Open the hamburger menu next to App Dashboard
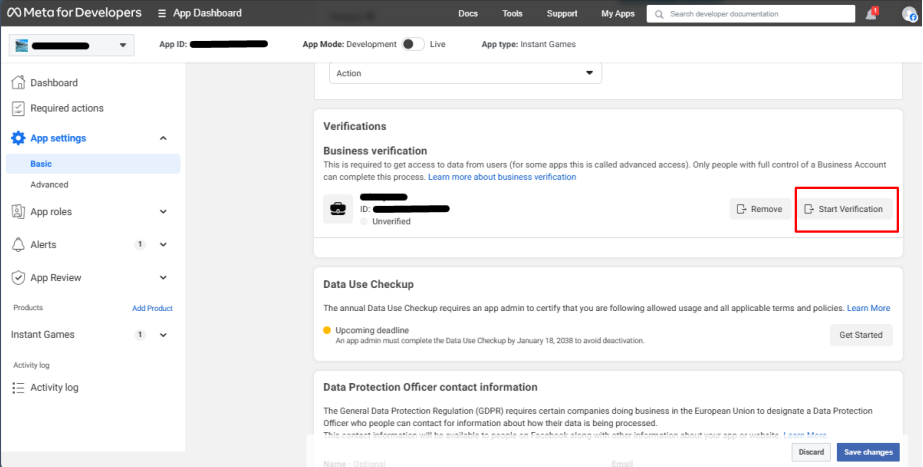The image size is (923, 467). coord(162,13)
